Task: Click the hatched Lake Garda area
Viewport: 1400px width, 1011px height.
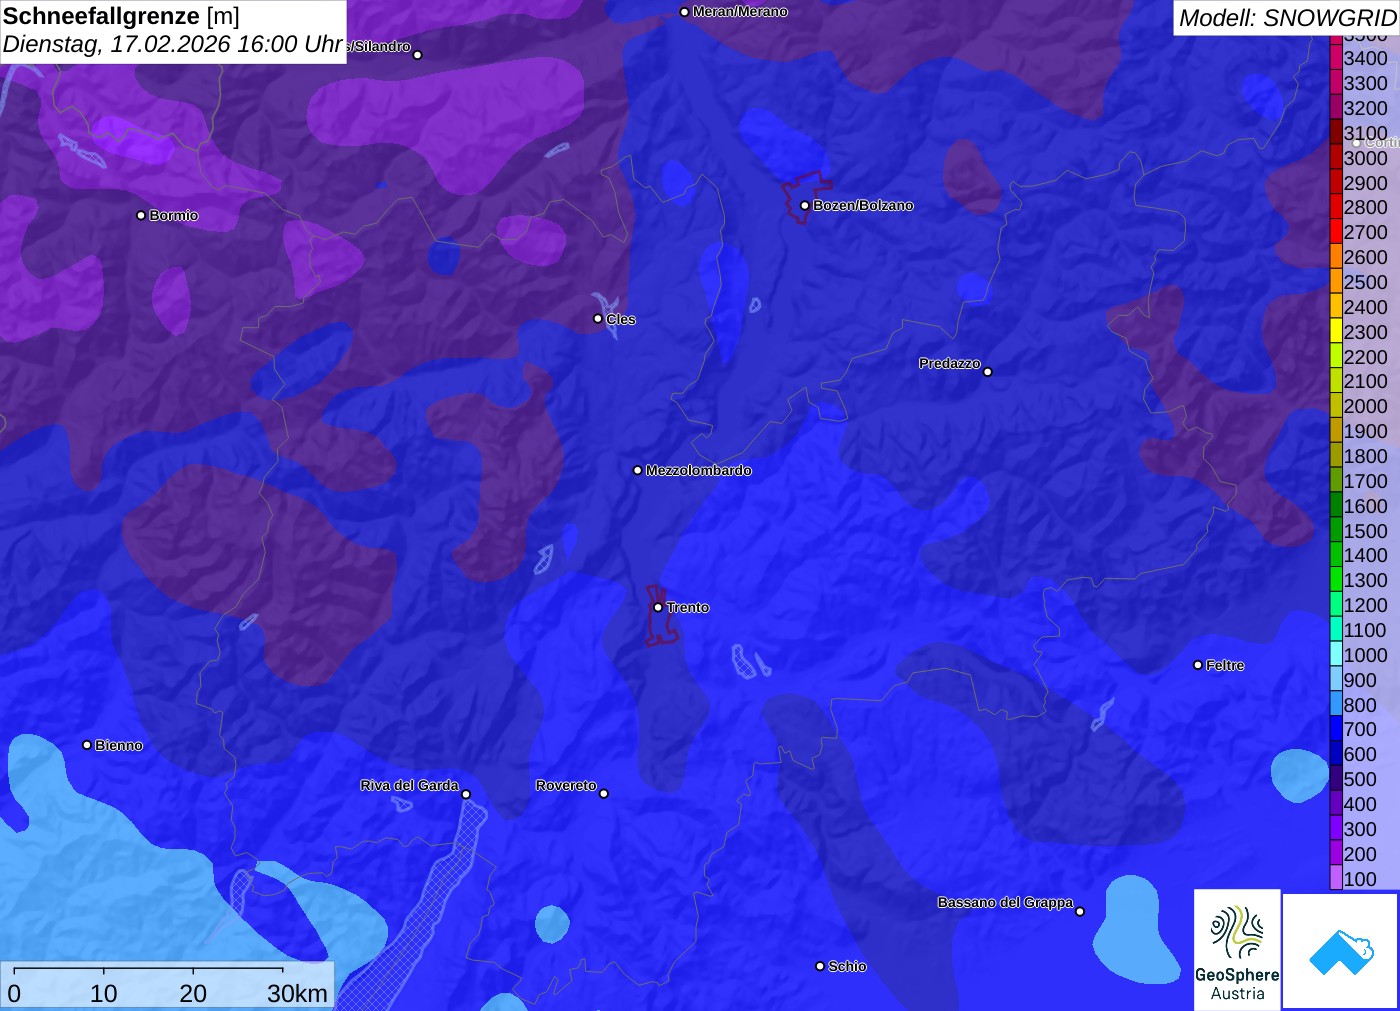Action: pyautogui.click(x=425, y=910)
